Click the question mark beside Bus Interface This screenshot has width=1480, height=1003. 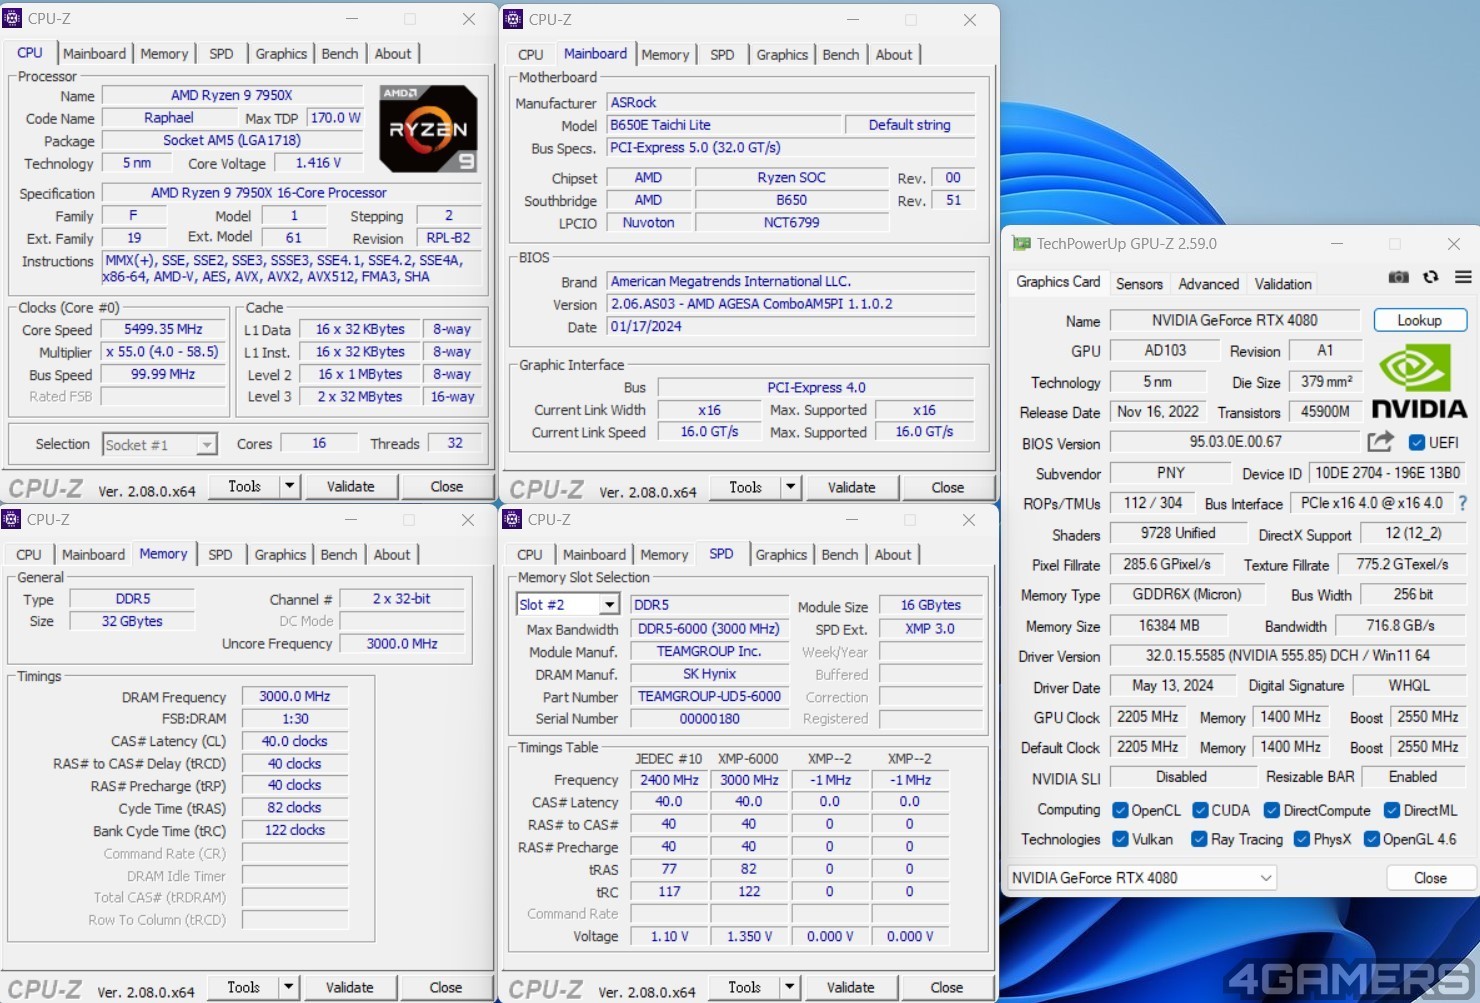point(1463,503)
